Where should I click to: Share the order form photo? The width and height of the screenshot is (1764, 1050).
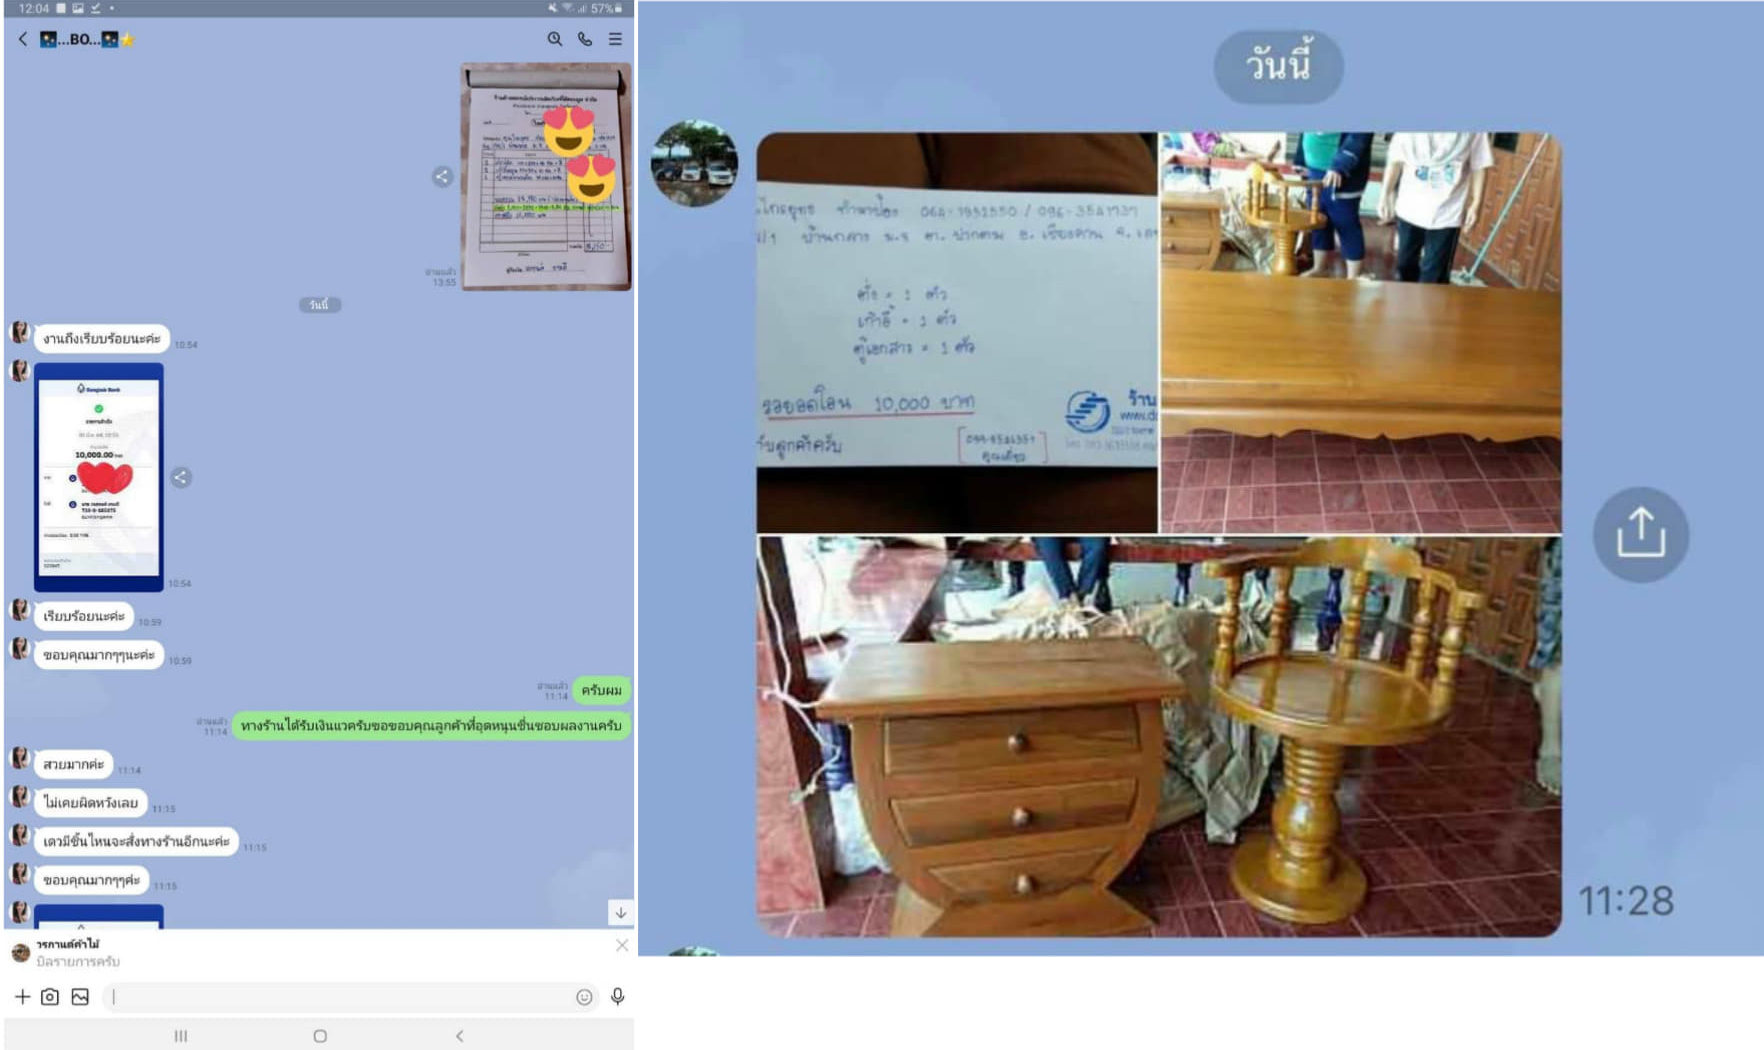(442, 177)
